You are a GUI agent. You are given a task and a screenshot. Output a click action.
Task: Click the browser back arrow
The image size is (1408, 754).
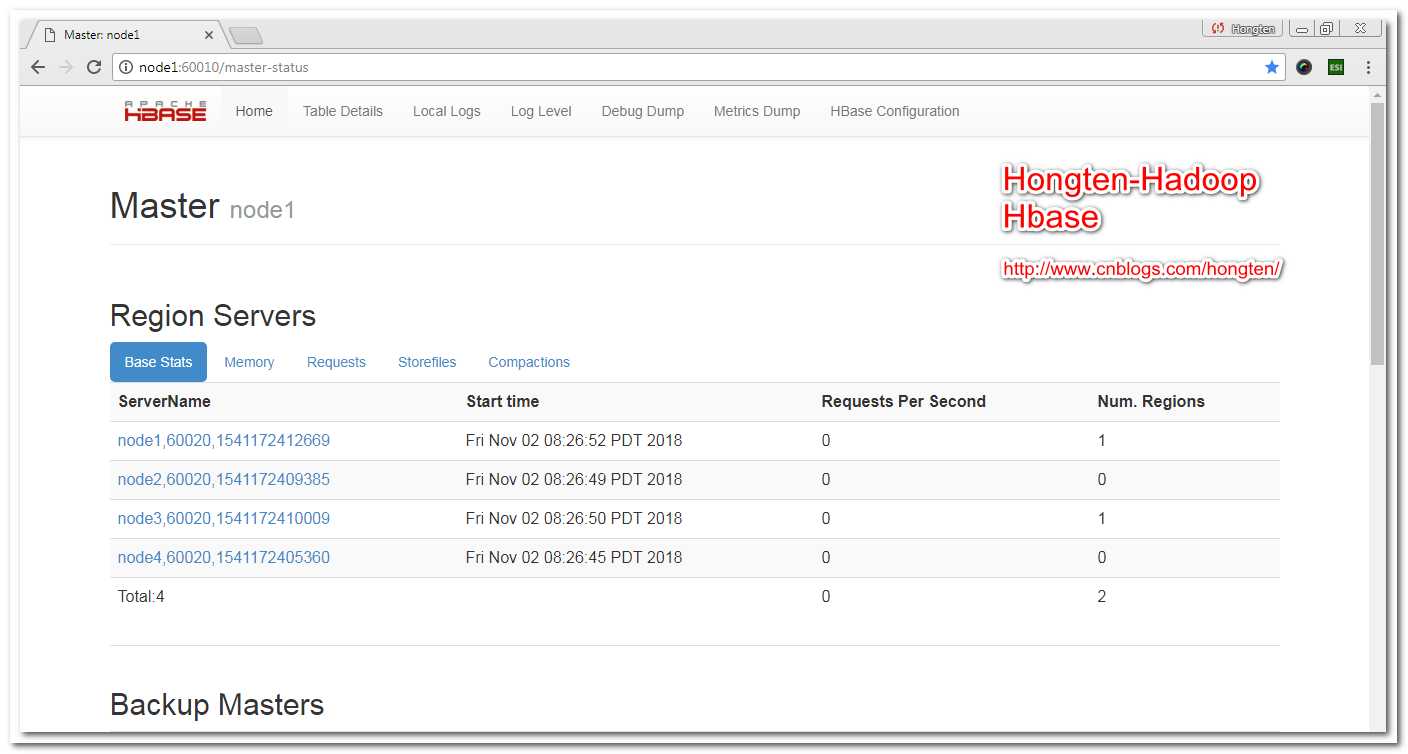click(x=38, y=67)
